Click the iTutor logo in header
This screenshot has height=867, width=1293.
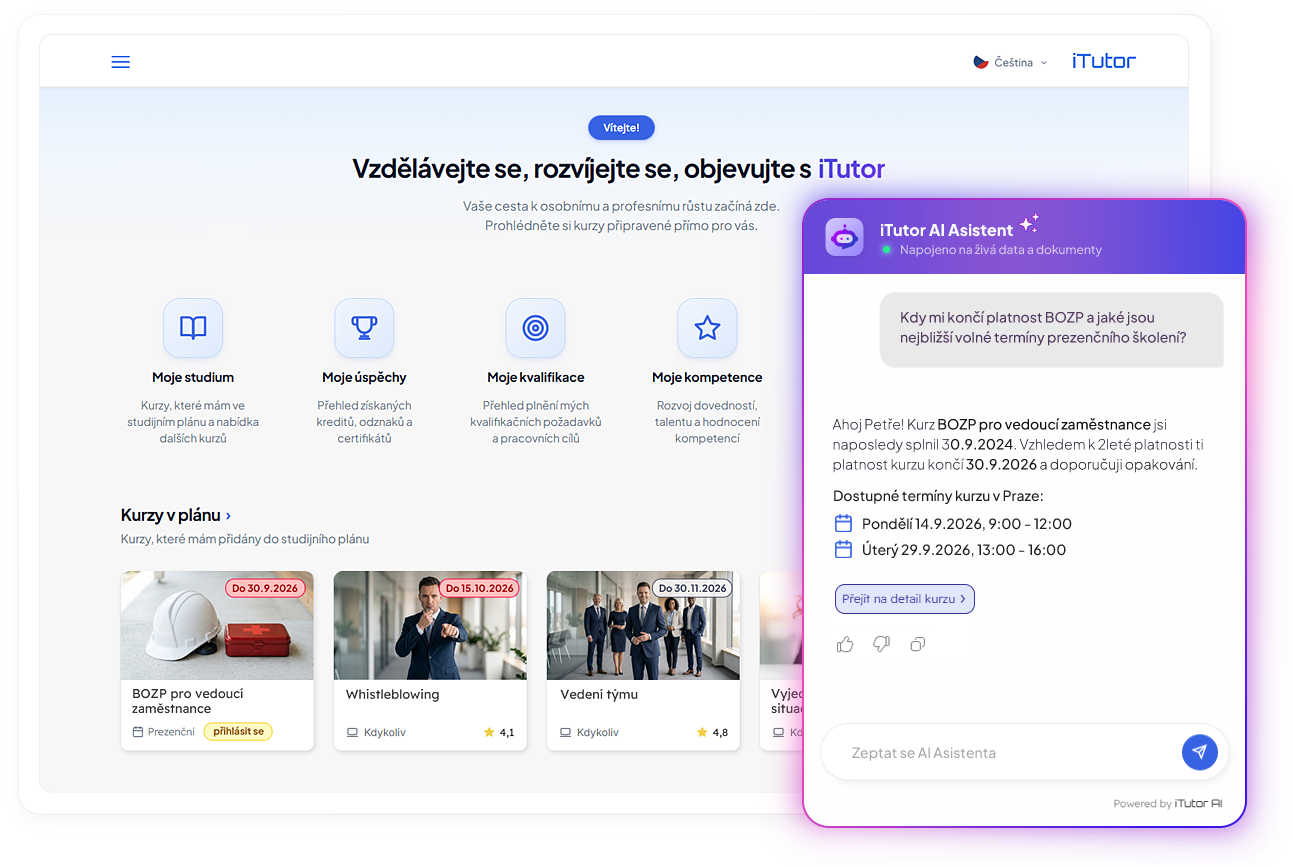point(1104,61)
